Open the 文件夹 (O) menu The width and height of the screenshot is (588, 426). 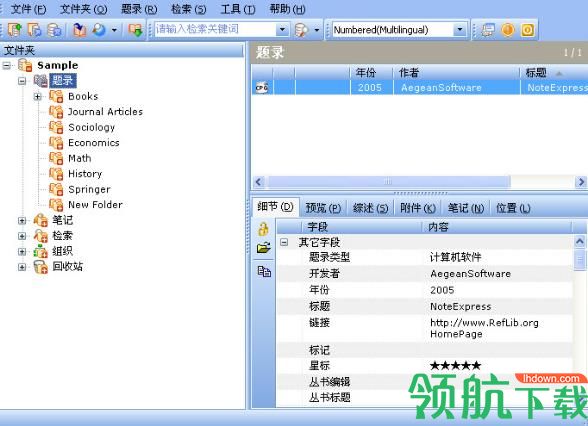click(x=83, y=9)
